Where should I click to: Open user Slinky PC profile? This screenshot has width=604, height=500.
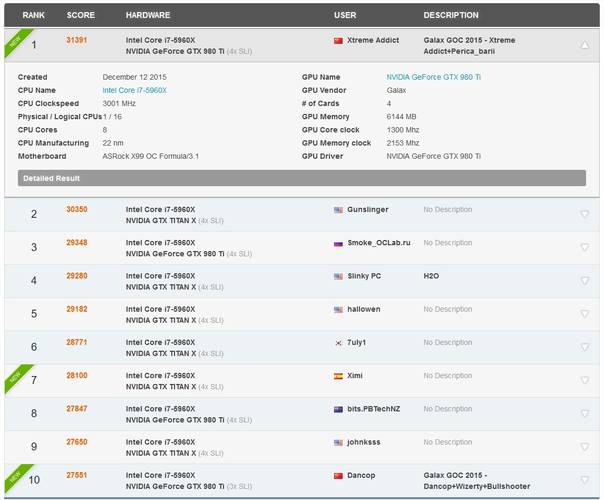[364, 276]
